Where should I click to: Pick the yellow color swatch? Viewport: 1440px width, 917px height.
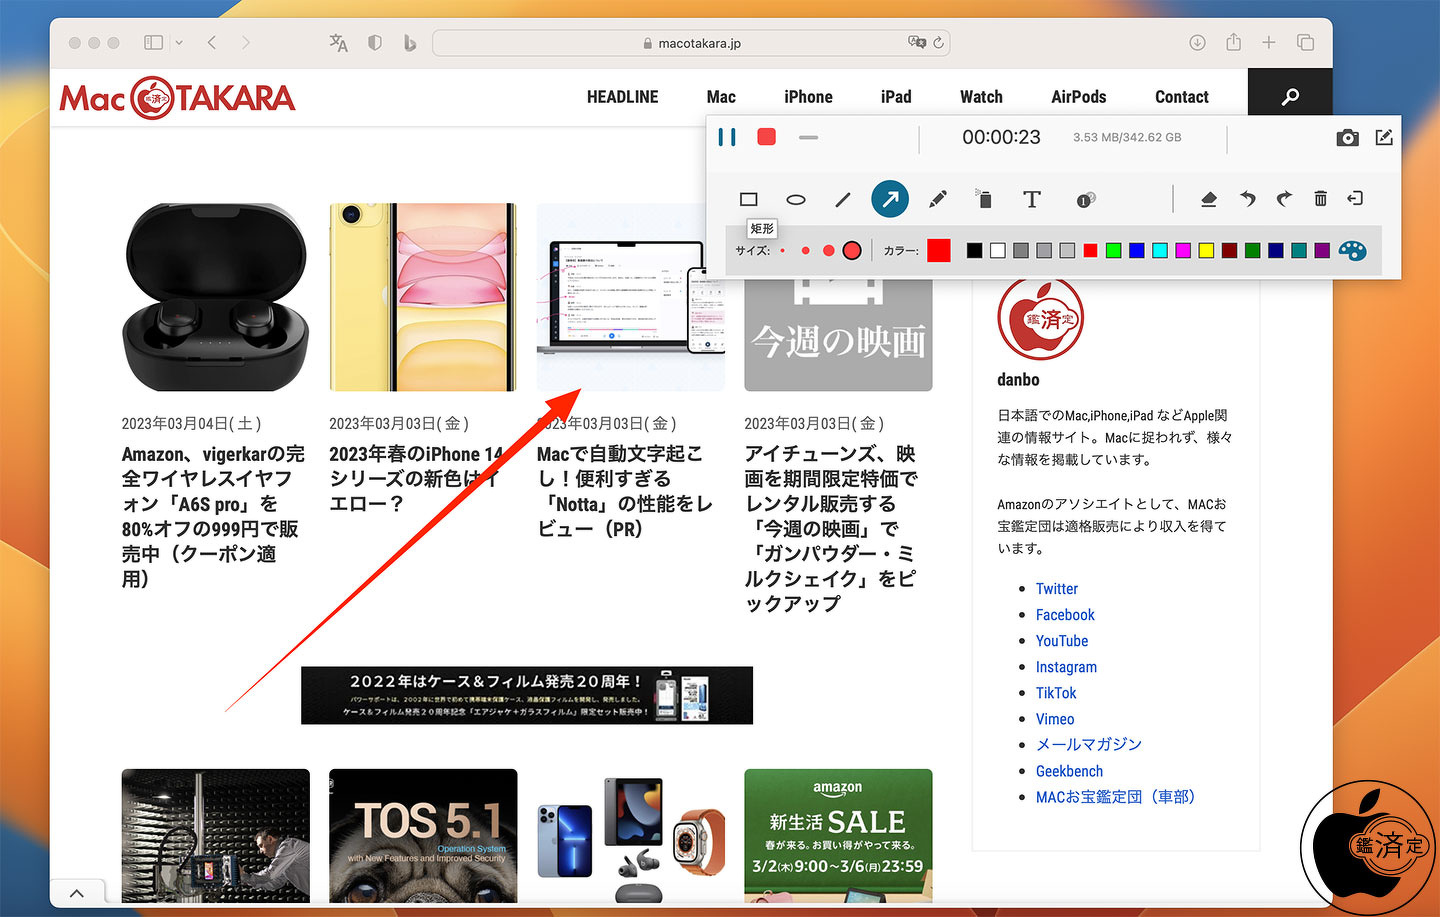[x=1206, y=251]
